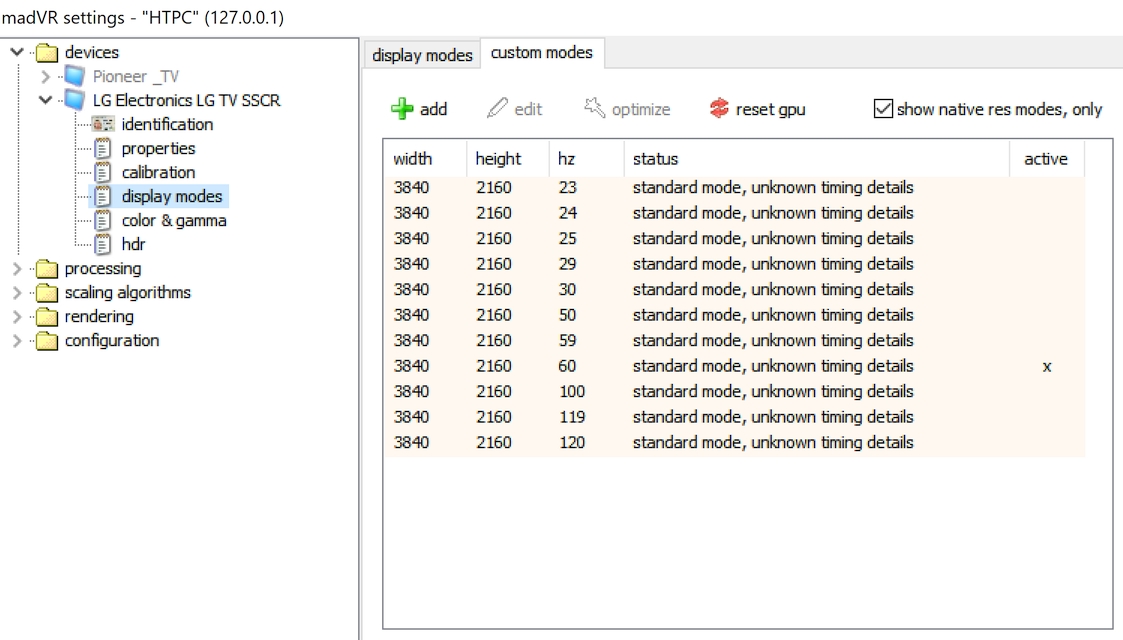Click the calibration page icon

coord(103,173)
